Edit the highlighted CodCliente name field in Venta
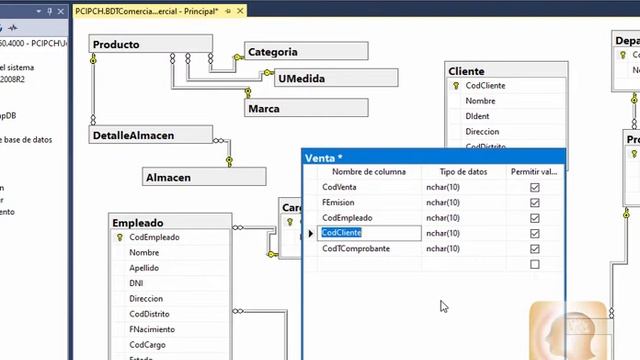640x360 pixels. pos(369,233)
